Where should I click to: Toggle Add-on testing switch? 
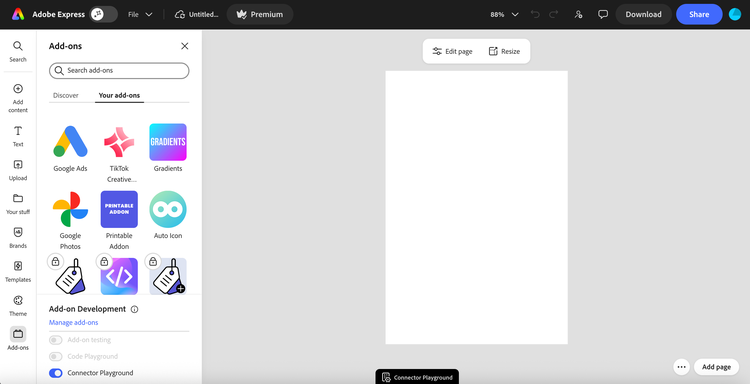(x=55, y=340)
